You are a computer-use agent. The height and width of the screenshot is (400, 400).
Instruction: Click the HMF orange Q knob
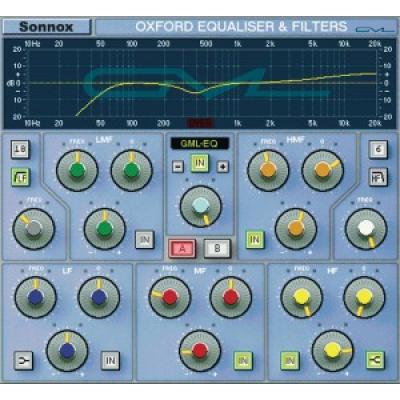pyautogui.click(x=323, y=170)
